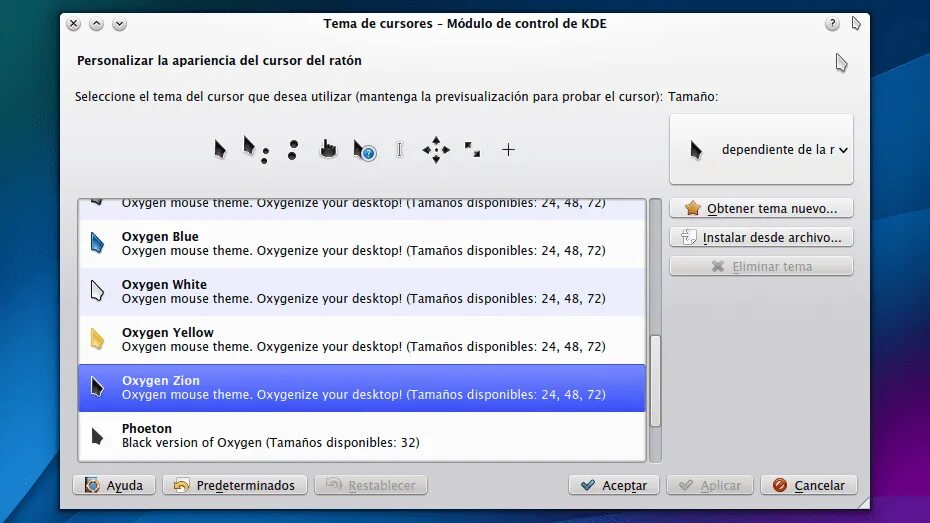Viewport: 930px width, 523px height.
Task: Click the Predeterminados button
Action: pos(235,485)
